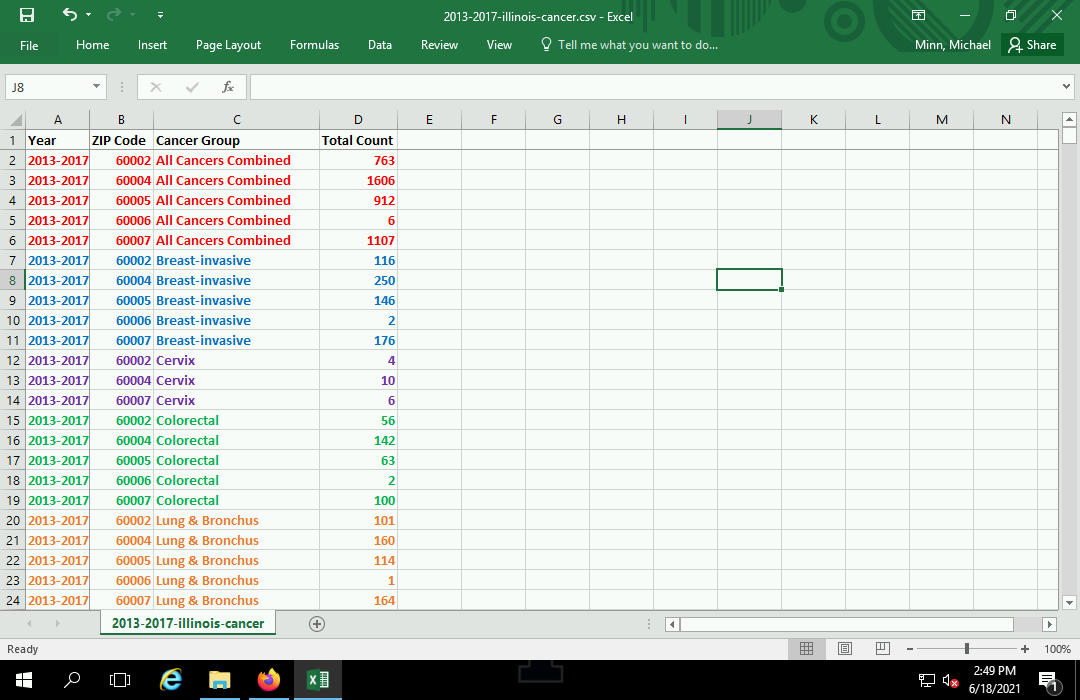Click the Undo arrow icon

tap(69, 15)
